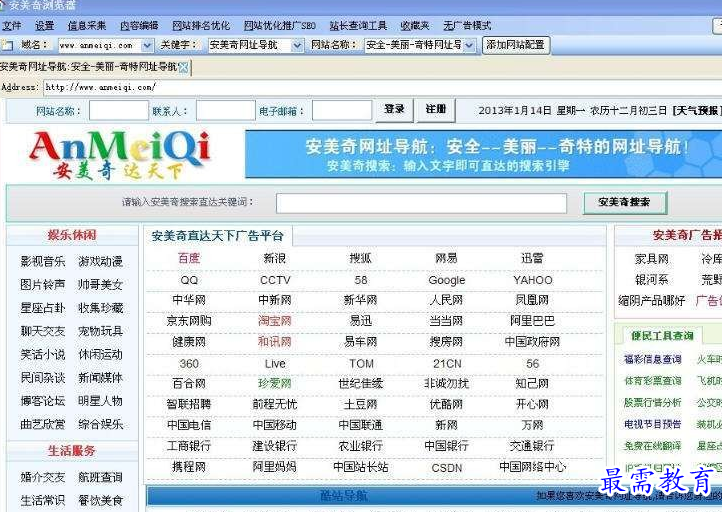Open the 淘宝网 link
The width and height of the screenshot is (722, 512).
275,321
